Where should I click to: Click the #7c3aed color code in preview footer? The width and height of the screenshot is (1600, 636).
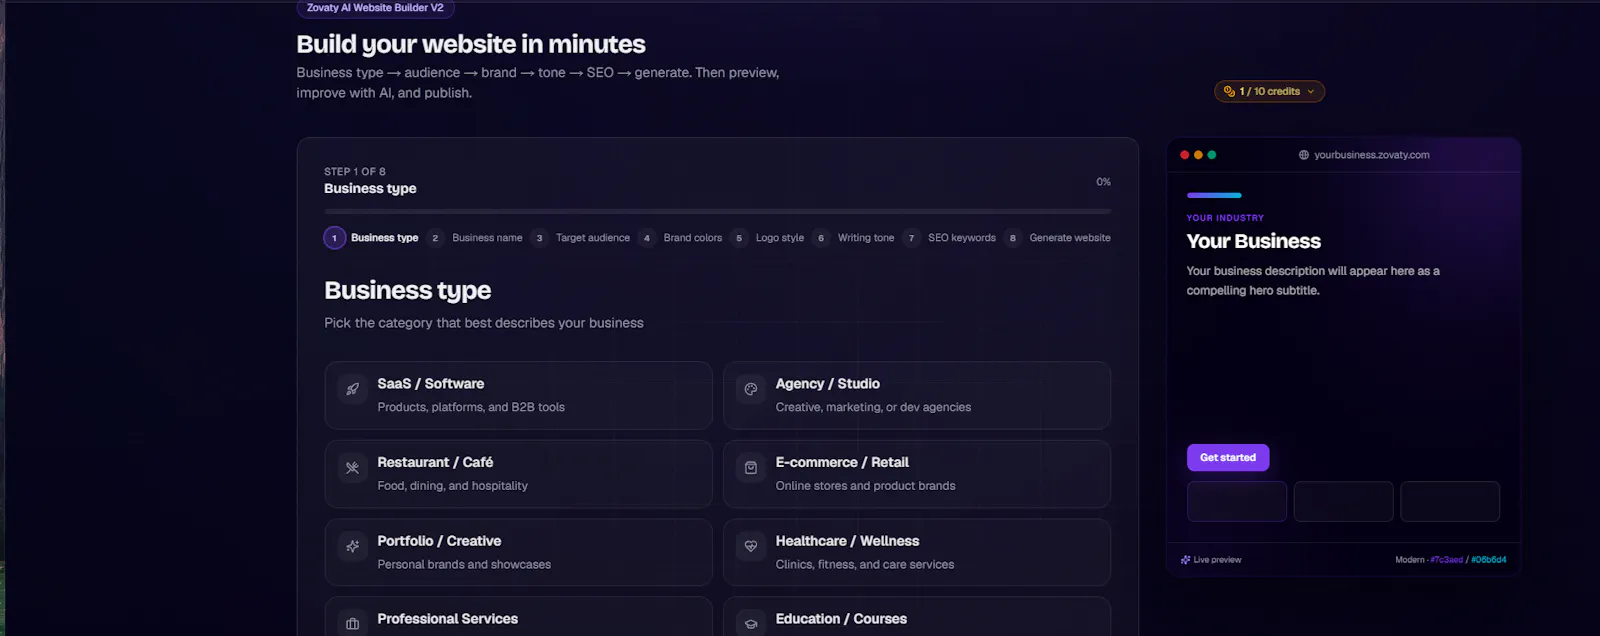click(1446, 560)
